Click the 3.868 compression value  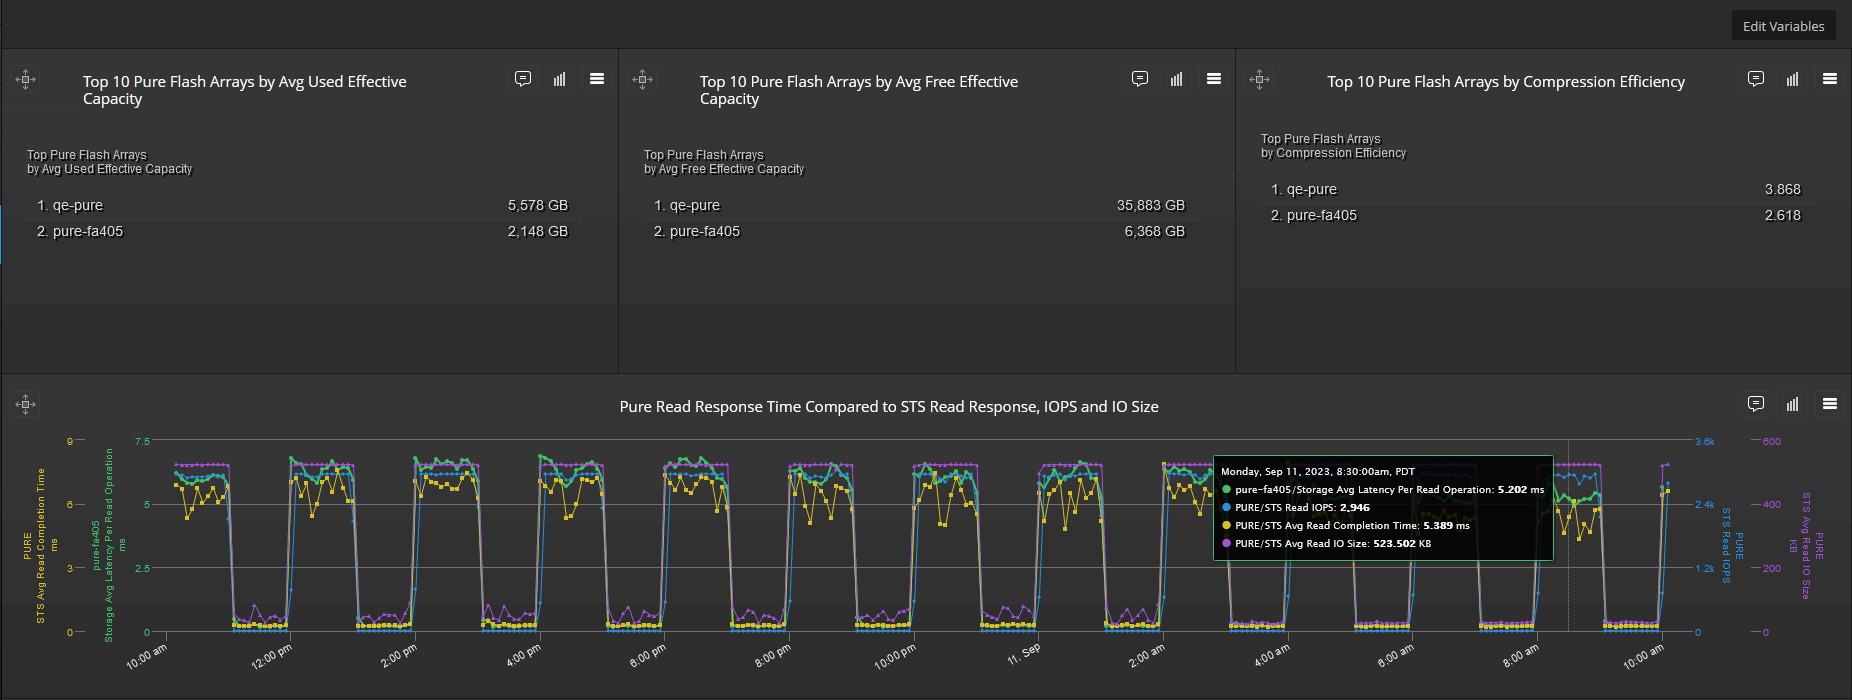click(x=1783, y=189)
